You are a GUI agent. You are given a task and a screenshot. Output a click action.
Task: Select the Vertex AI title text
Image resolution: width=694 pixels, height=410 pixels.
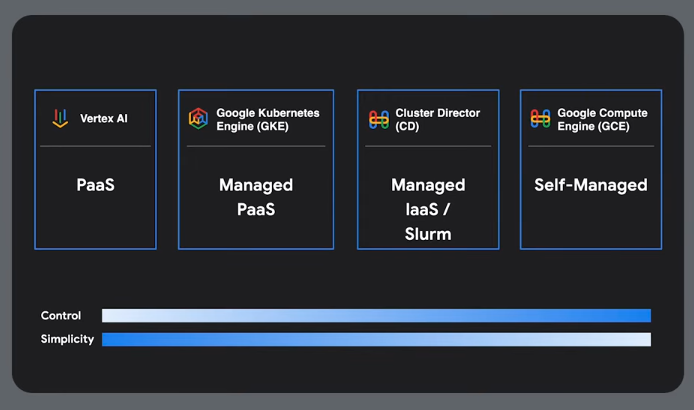pyautogui.click(x=104, y=119)
